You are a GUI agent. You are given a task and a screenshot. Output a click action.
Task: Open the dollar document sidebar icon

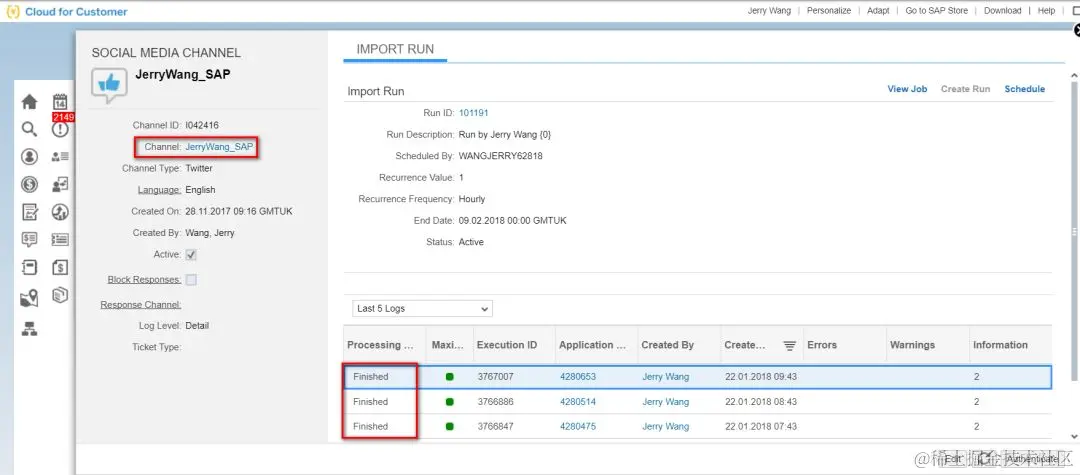[60, 267]
